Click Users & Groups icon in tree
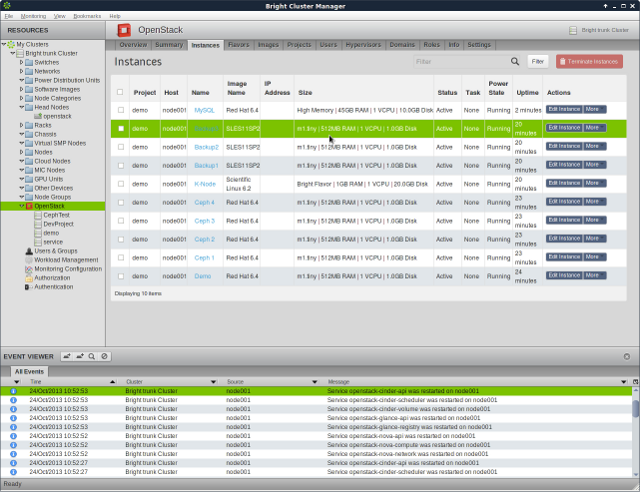640x492 pixels. click(x=29, y=251)
